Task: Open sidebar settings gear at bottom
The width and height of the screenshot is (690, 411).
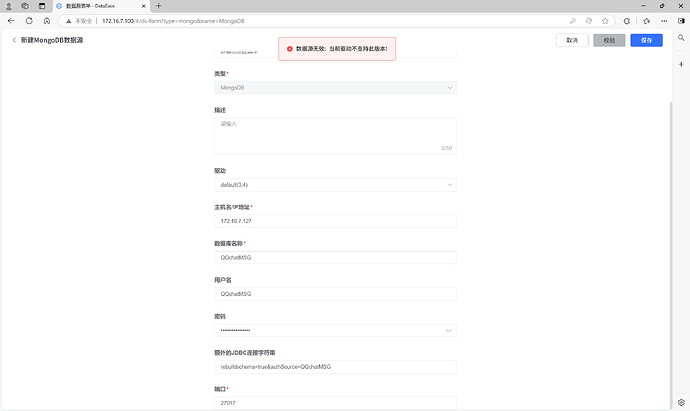Action: coord(681,402)
